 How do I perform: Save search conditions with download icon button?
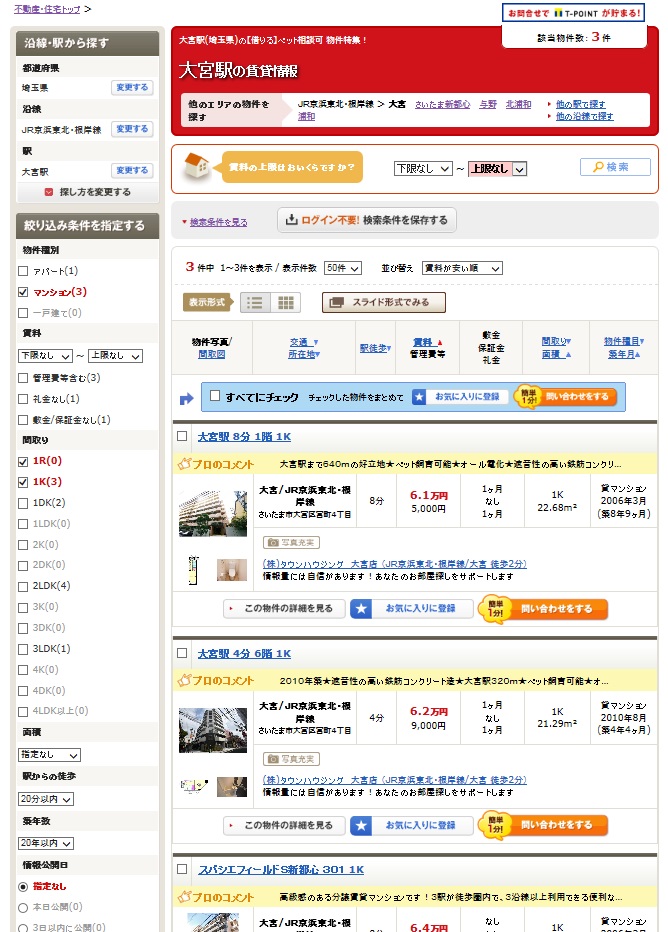click(x=367, y=220)
